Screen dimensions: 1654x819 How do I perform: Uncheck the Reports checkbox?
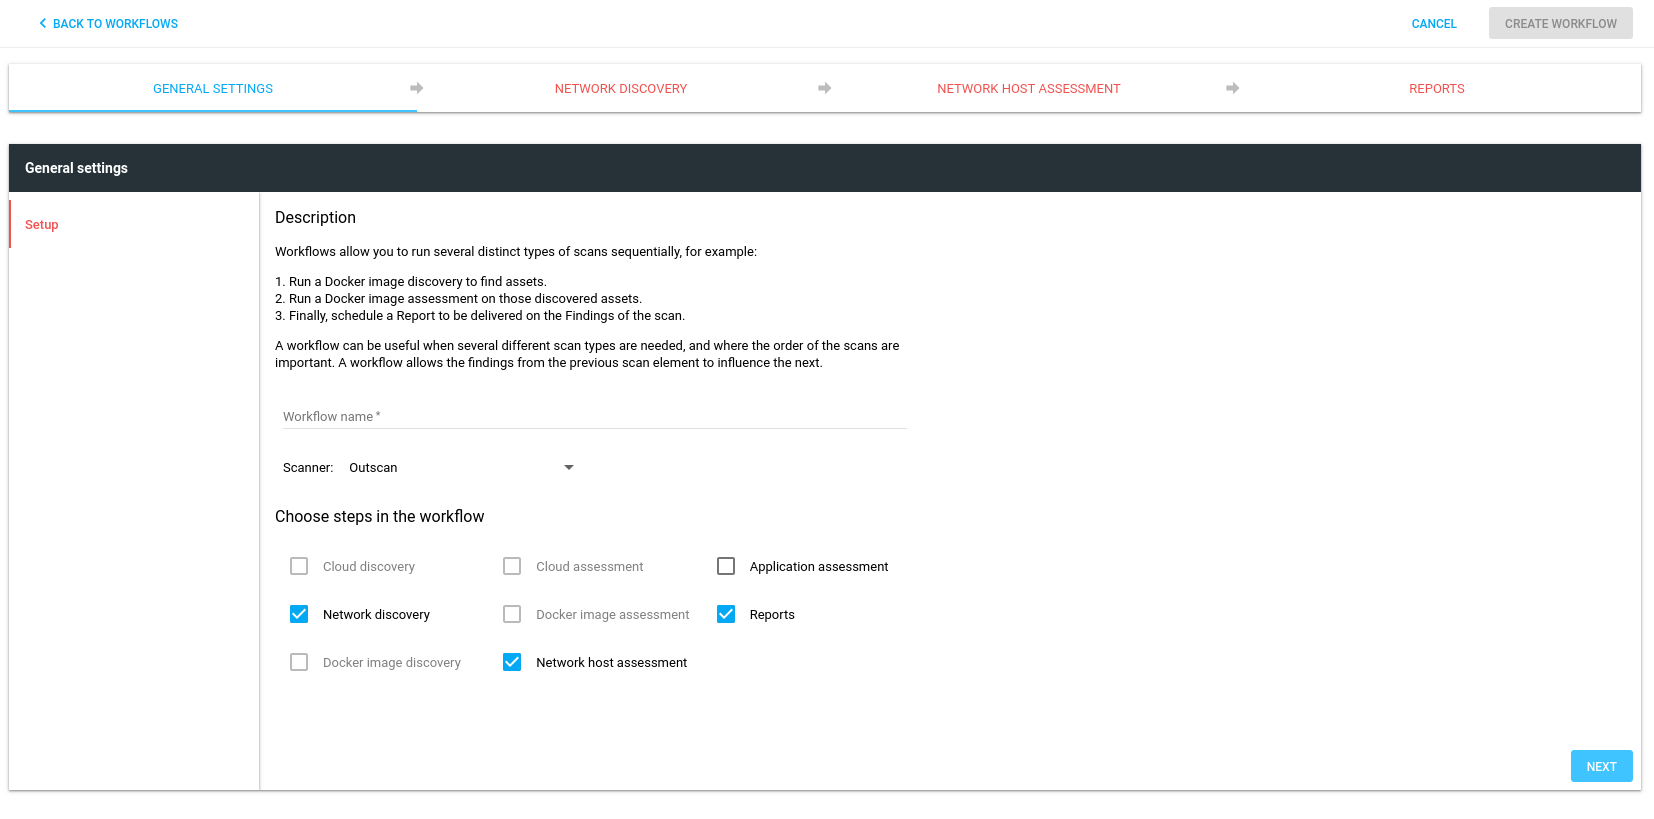[726, 614]
